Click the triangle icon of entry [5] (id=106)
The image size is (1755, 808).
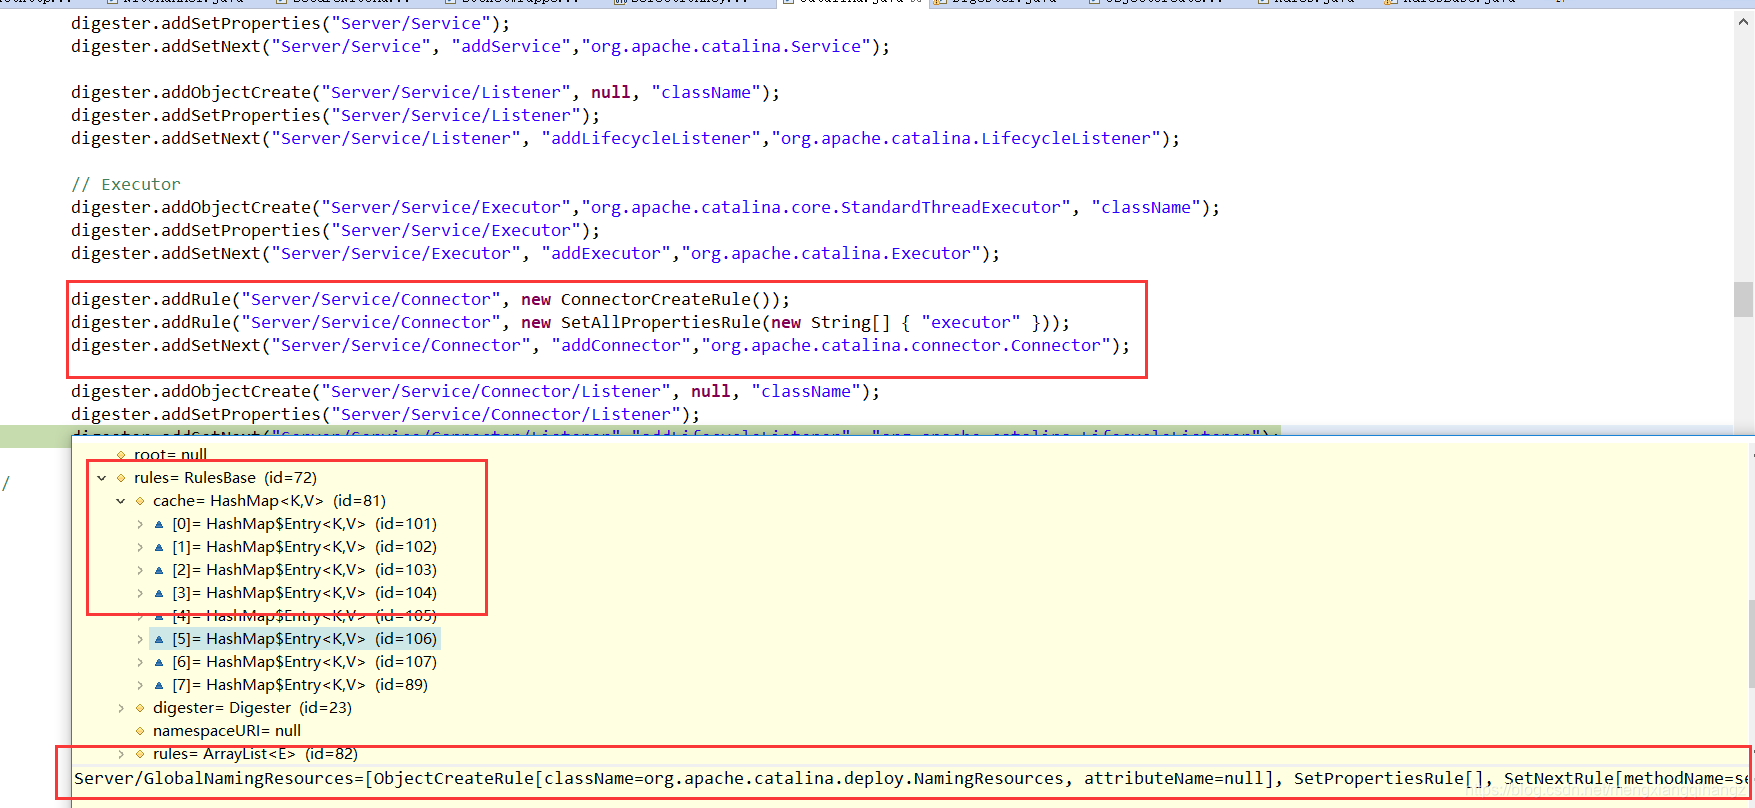point(159,639)
